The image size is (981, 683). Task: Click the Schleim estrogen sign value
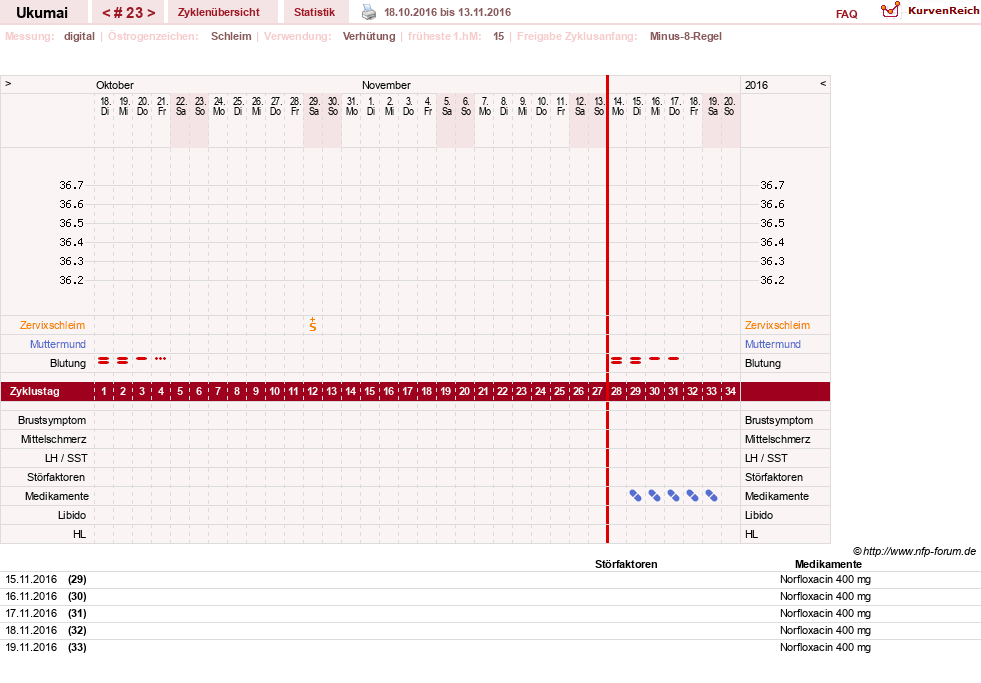[x=231, y=36]
